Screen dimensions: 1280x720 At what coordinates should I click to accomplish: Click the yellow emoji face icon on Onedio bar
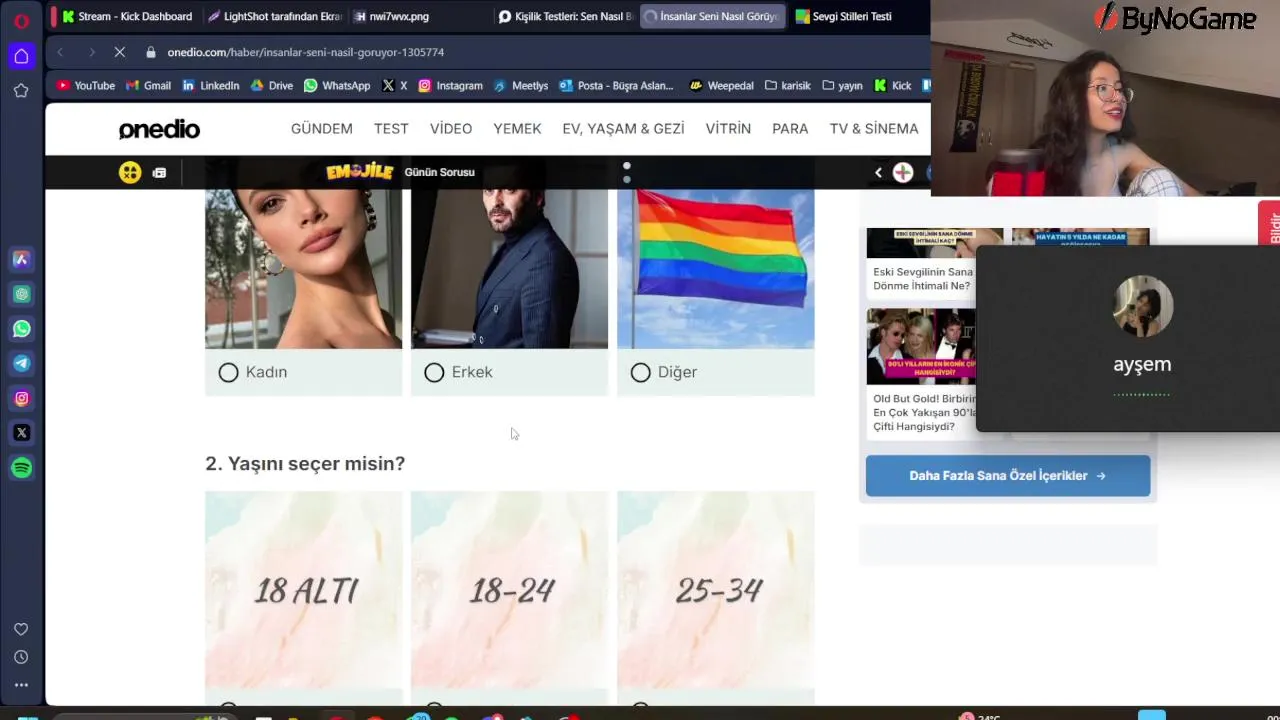point(130,172)
